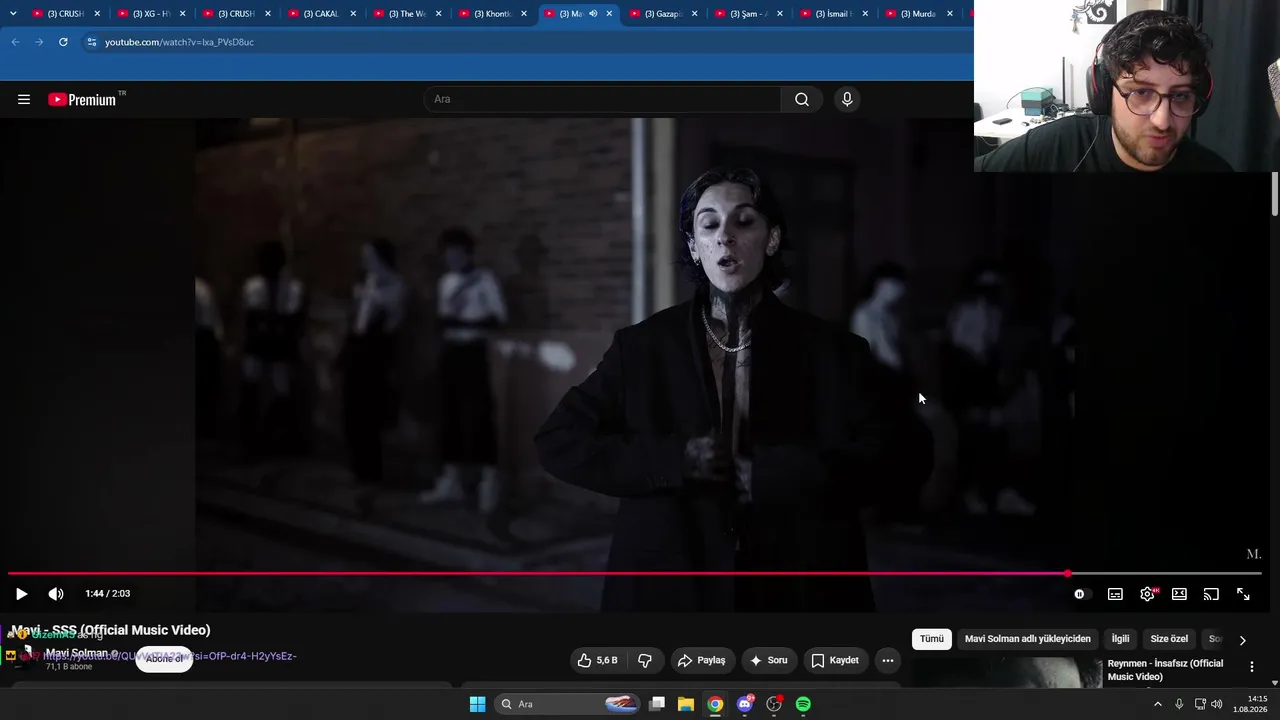Share the video via Paylaş button
This screenshot has width=1280, height=720.
[701, 660]
